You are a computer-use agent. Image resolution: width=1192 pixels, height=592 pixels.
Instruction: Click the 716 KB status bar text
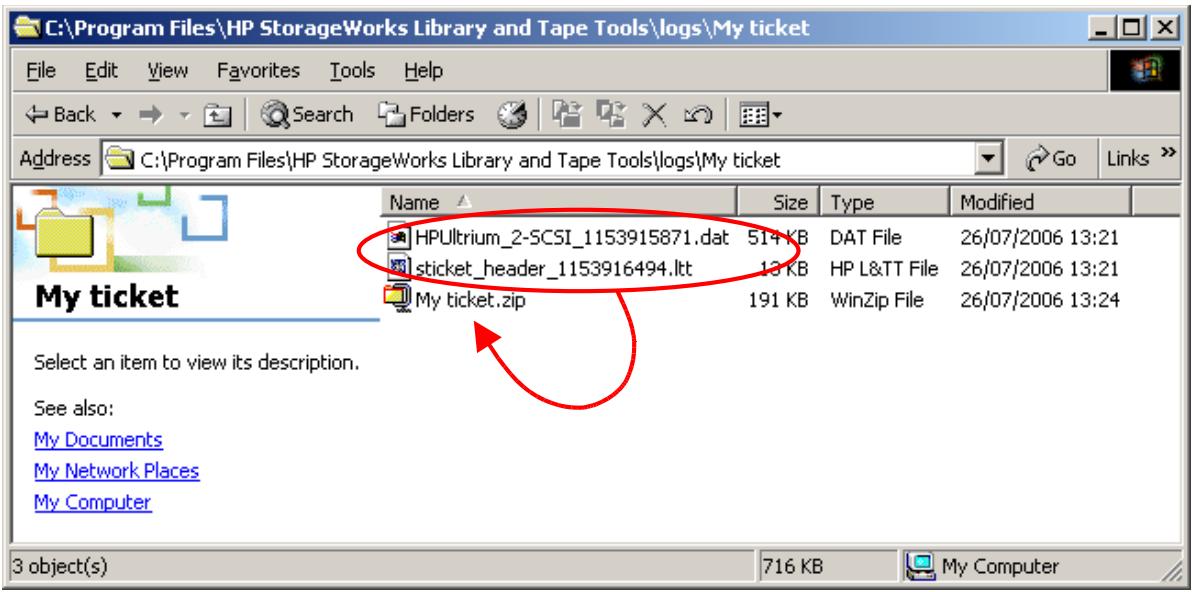tap(792, 567)
